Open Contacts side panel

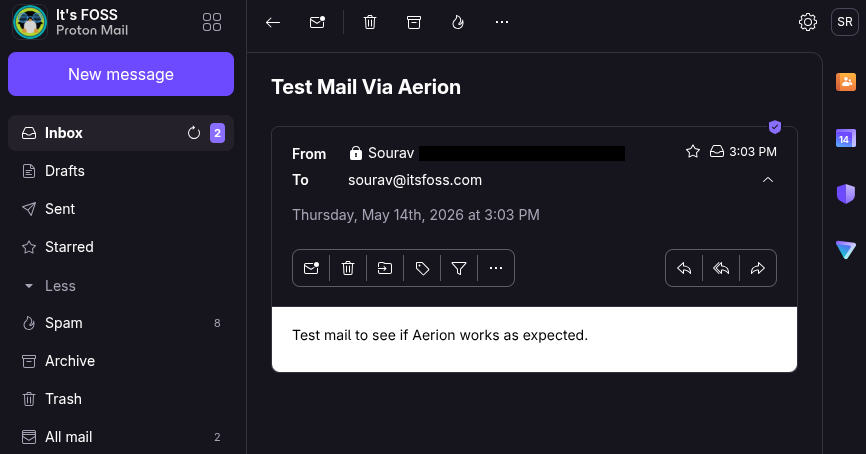pyautogui.click(x=846, y=82)
